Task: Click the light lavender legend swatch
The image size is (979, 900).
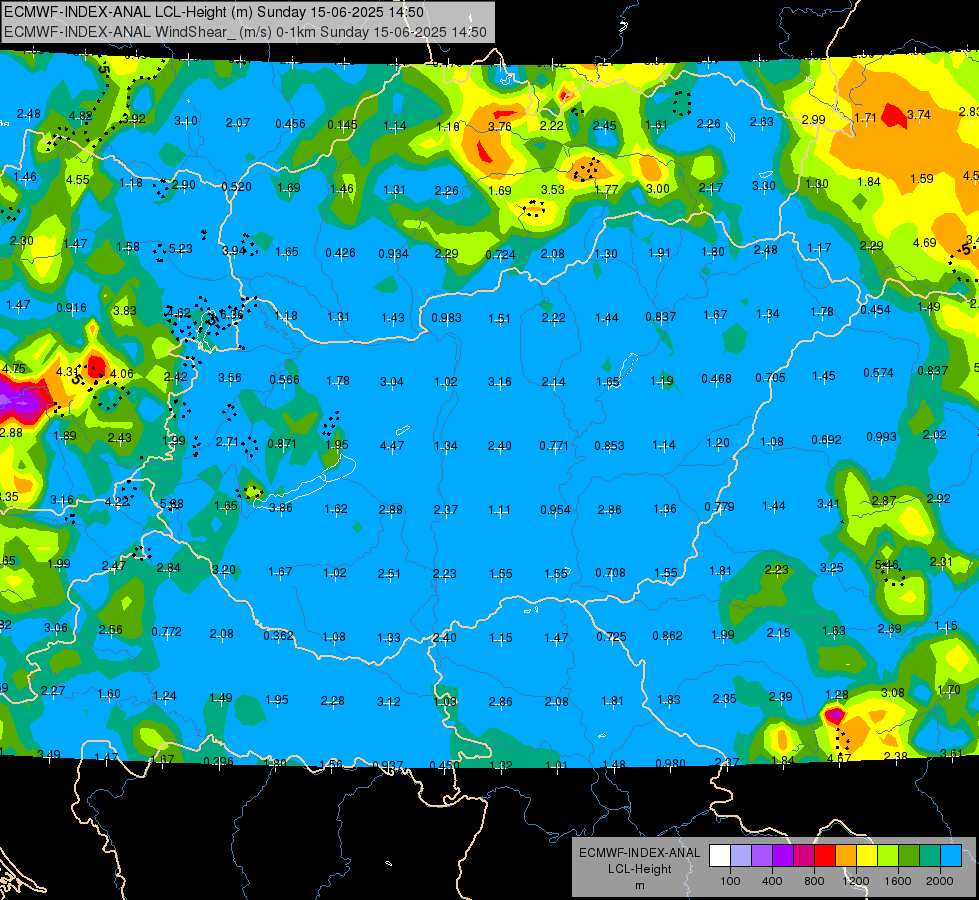Action: pos(741,856)
